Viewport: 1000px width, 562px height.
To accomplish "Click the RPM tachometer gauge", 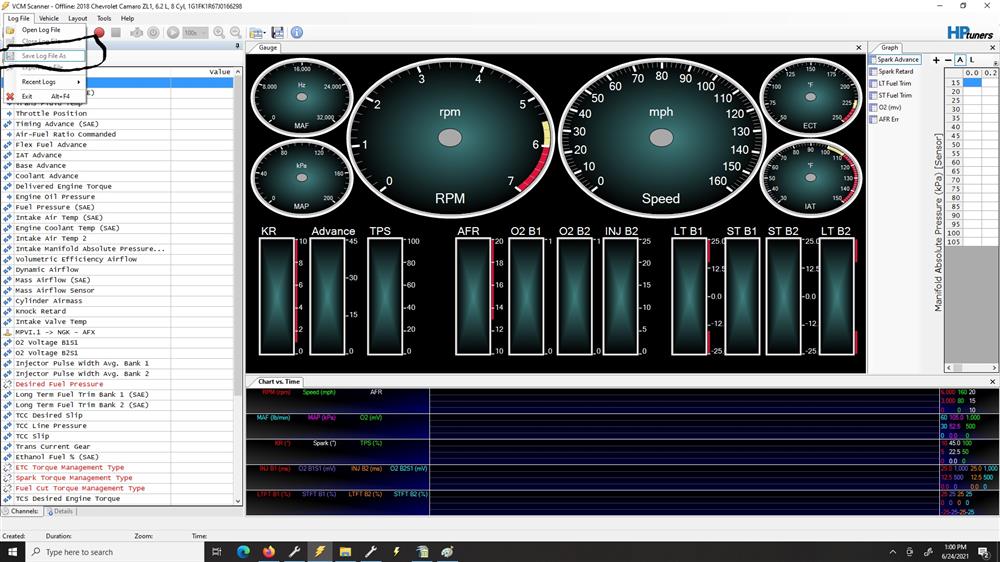I will click(450, 138).
